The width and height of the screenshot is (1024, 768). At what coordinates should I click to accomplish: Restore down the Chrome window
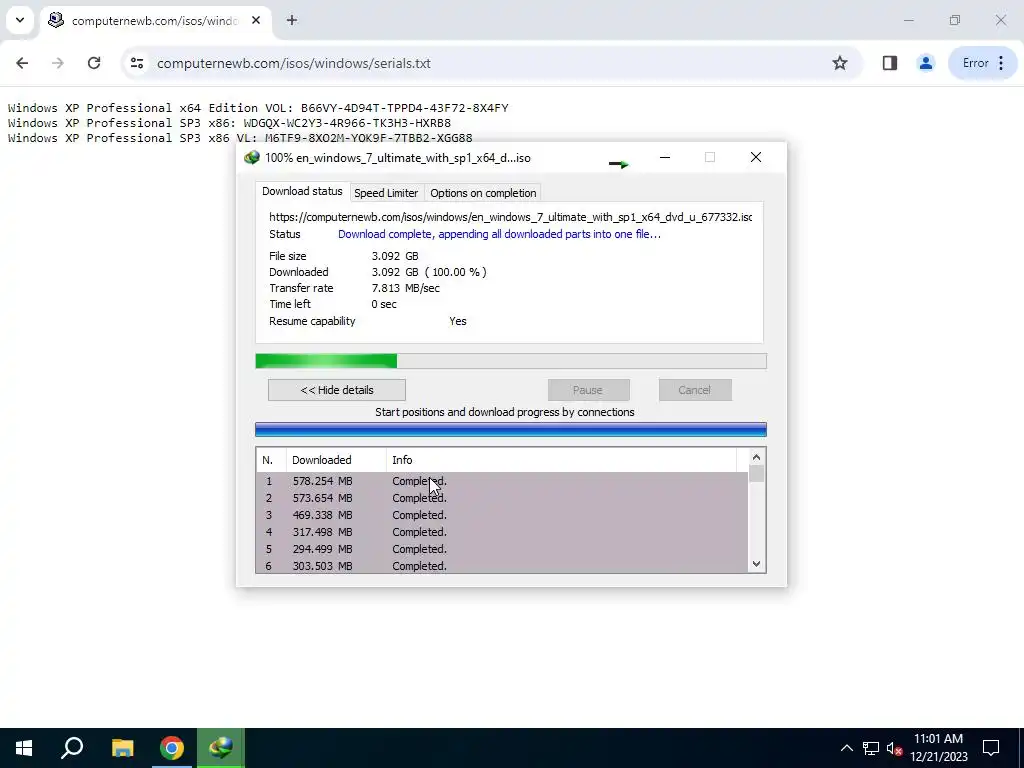[955, 20]
